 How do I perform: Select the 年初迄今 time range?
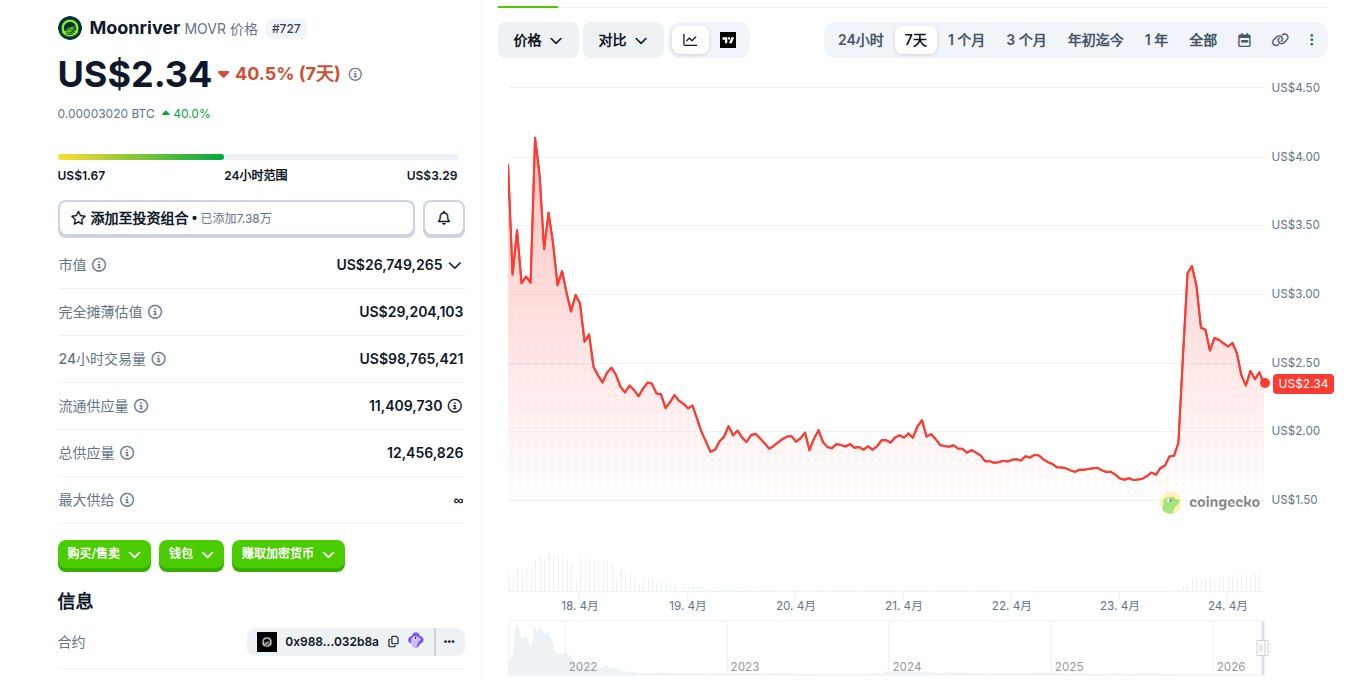(x=1096, y=40)
